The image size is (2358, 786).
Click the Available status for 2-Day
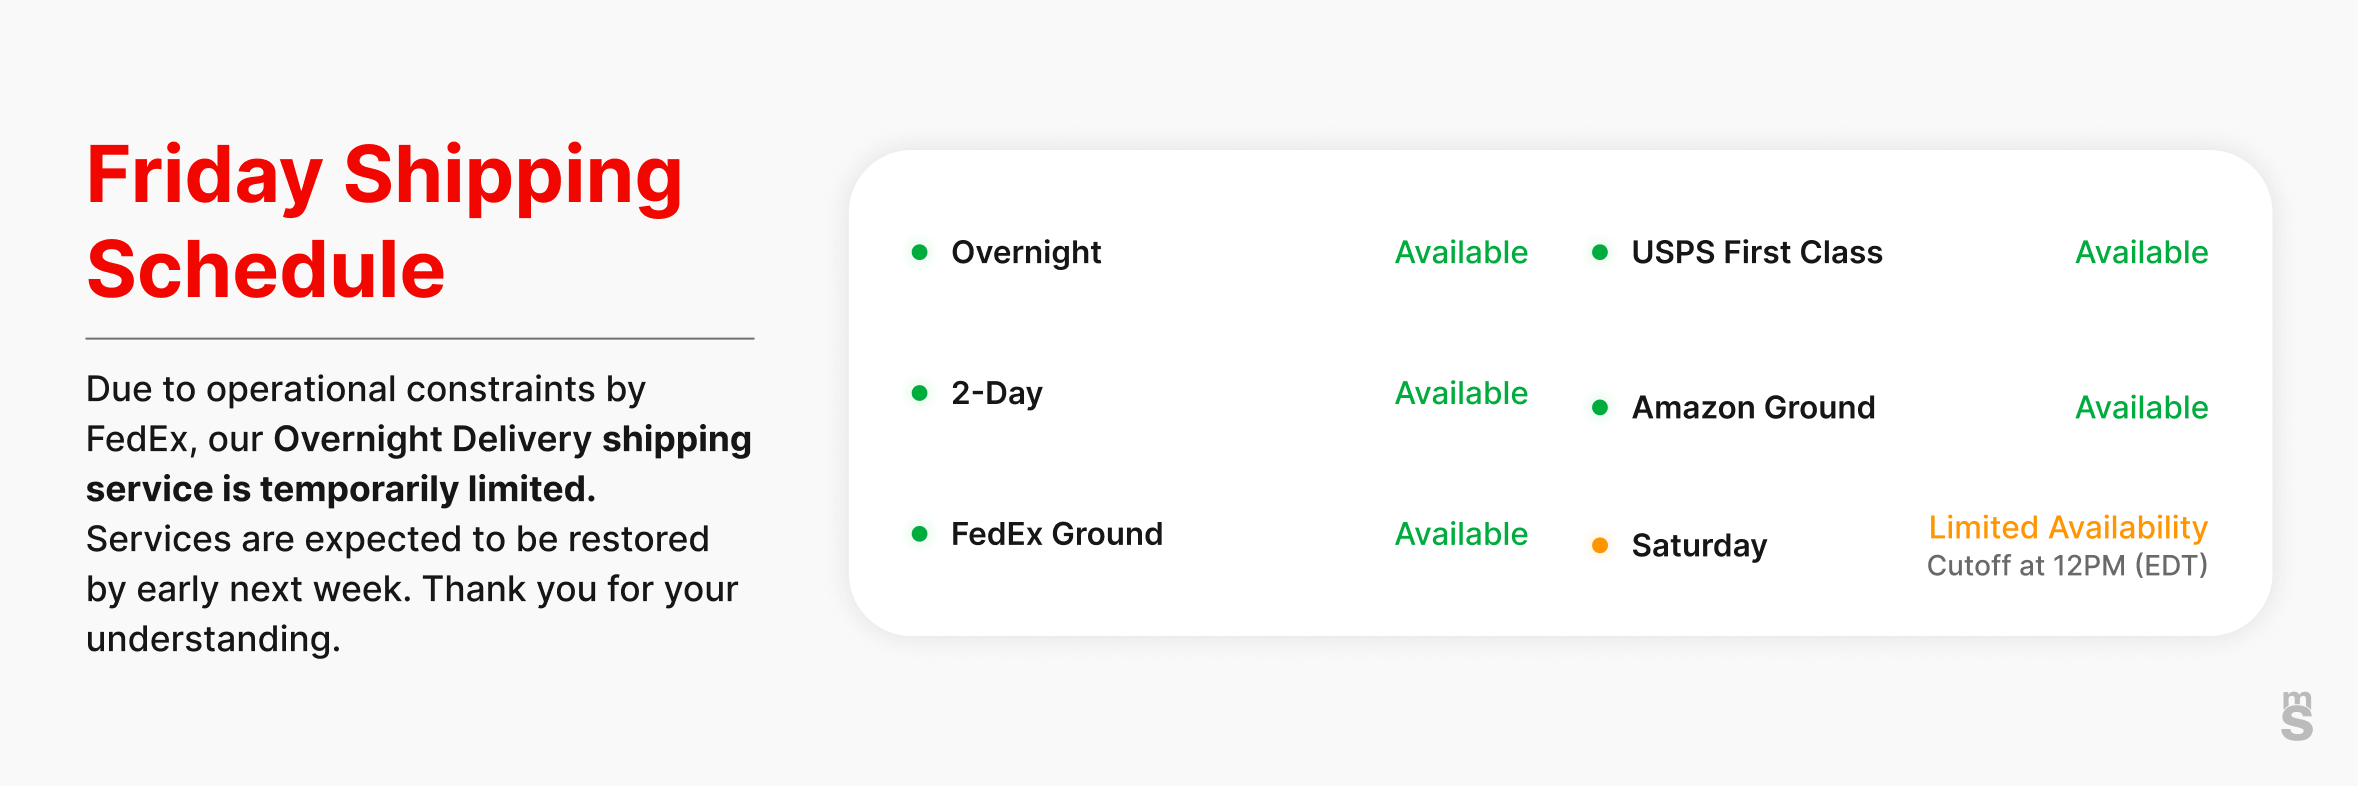point(1461,393)
